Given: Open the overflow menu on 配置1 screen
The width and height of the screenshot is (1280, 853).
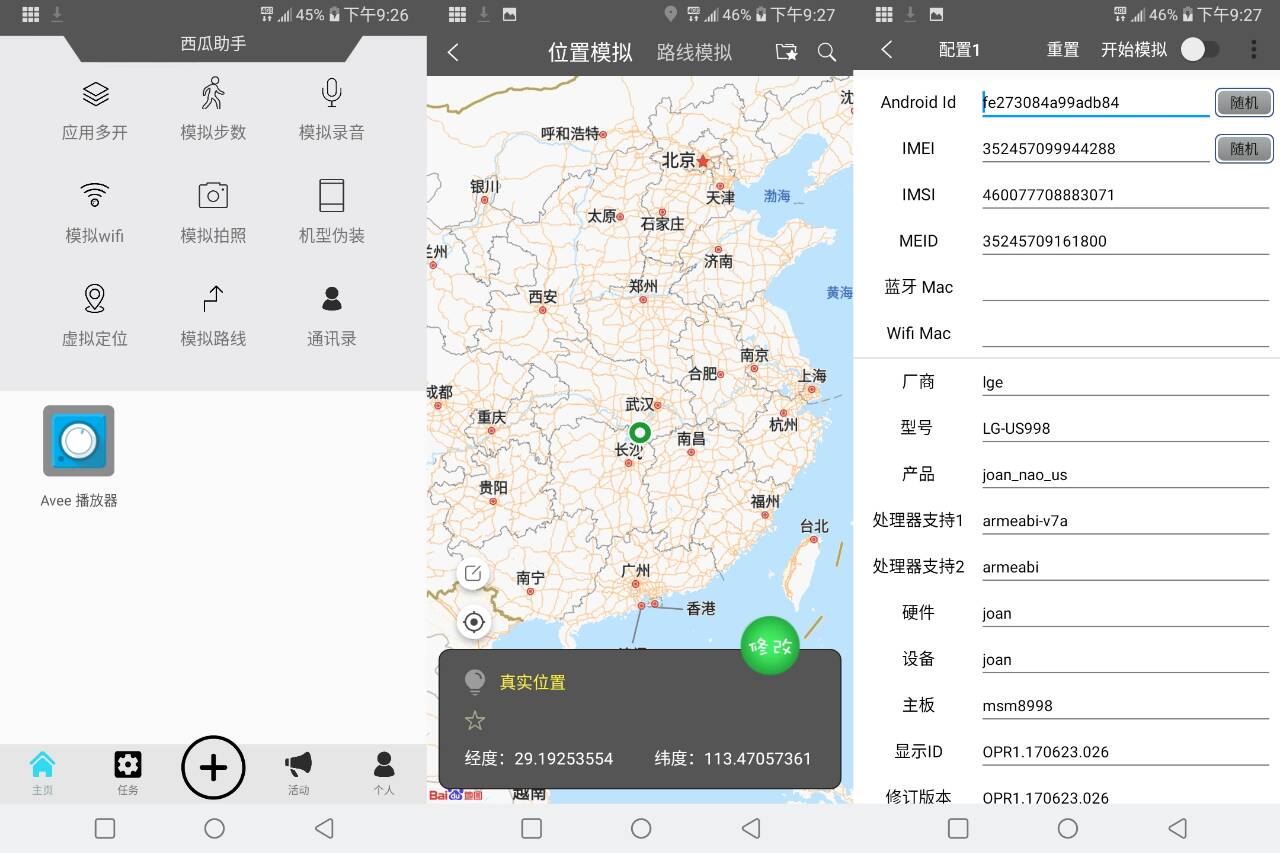Looking at the screenshot, I should coord(1252,48).
